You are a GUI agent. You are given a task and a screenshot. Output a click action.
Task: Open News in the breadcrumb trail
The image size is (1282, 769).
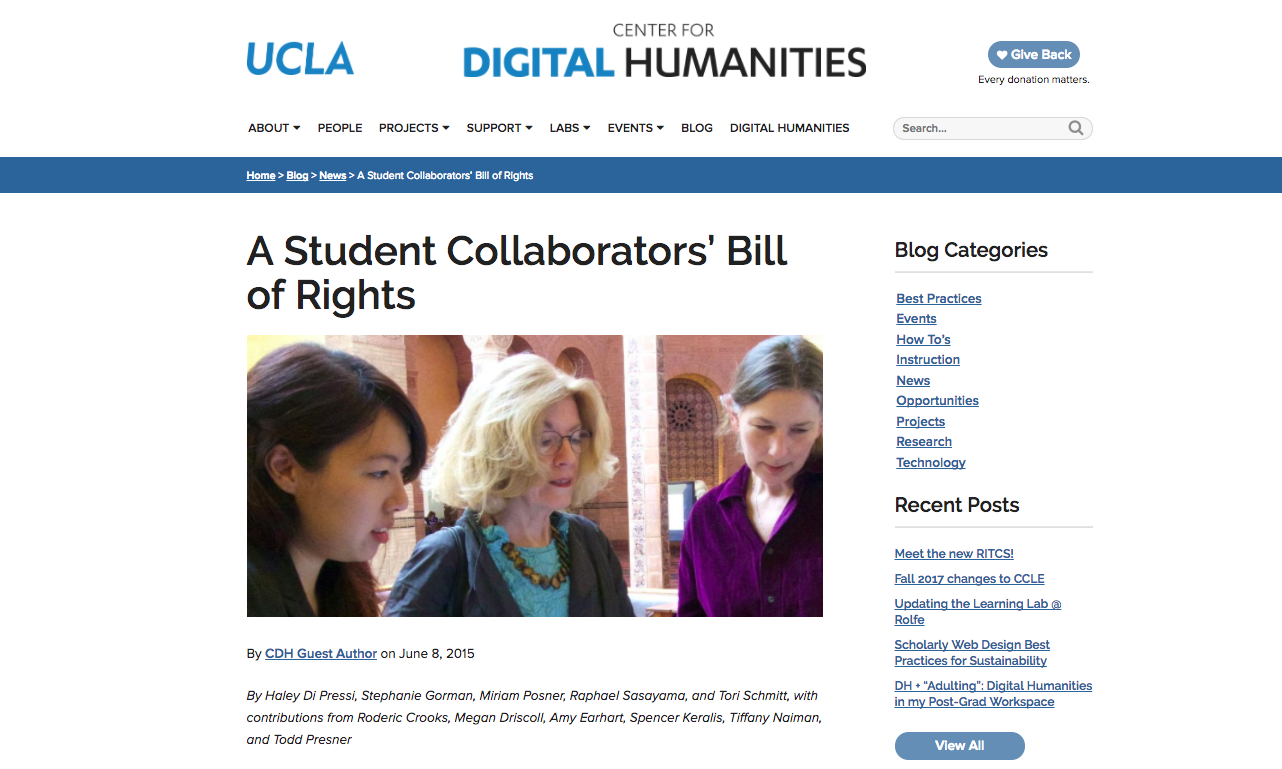click(x=333, y=176)
